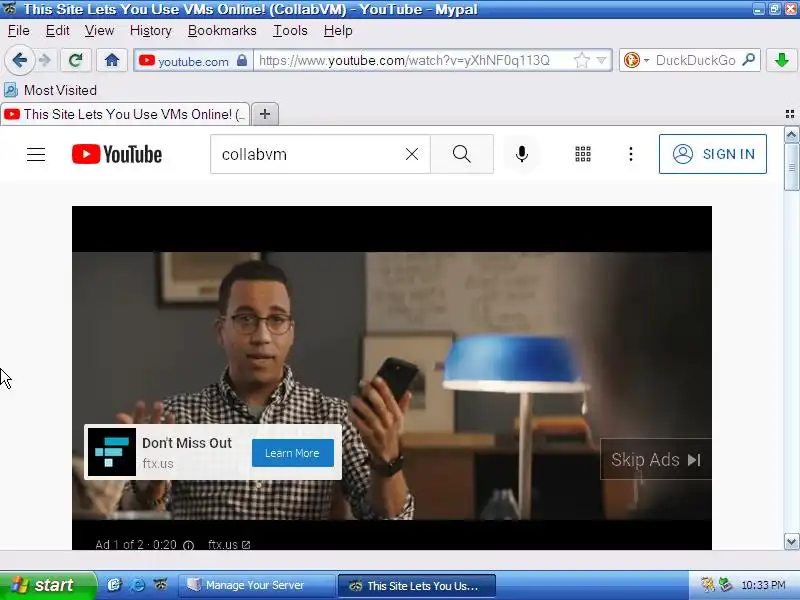
Task: Start voice search with the microphone icon
Action: (x=521, y=154)
